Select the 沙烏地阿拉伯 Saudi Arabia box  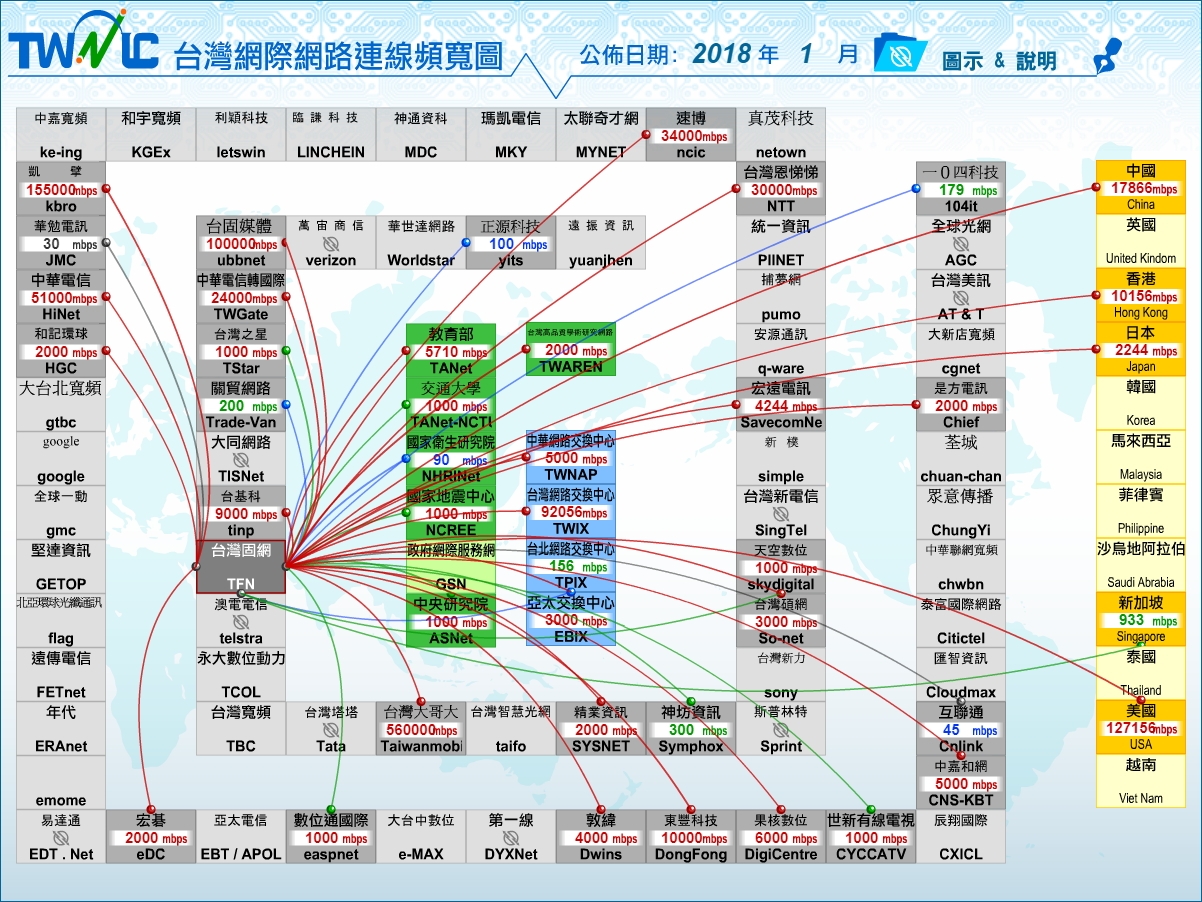(x=1141, y=566)
